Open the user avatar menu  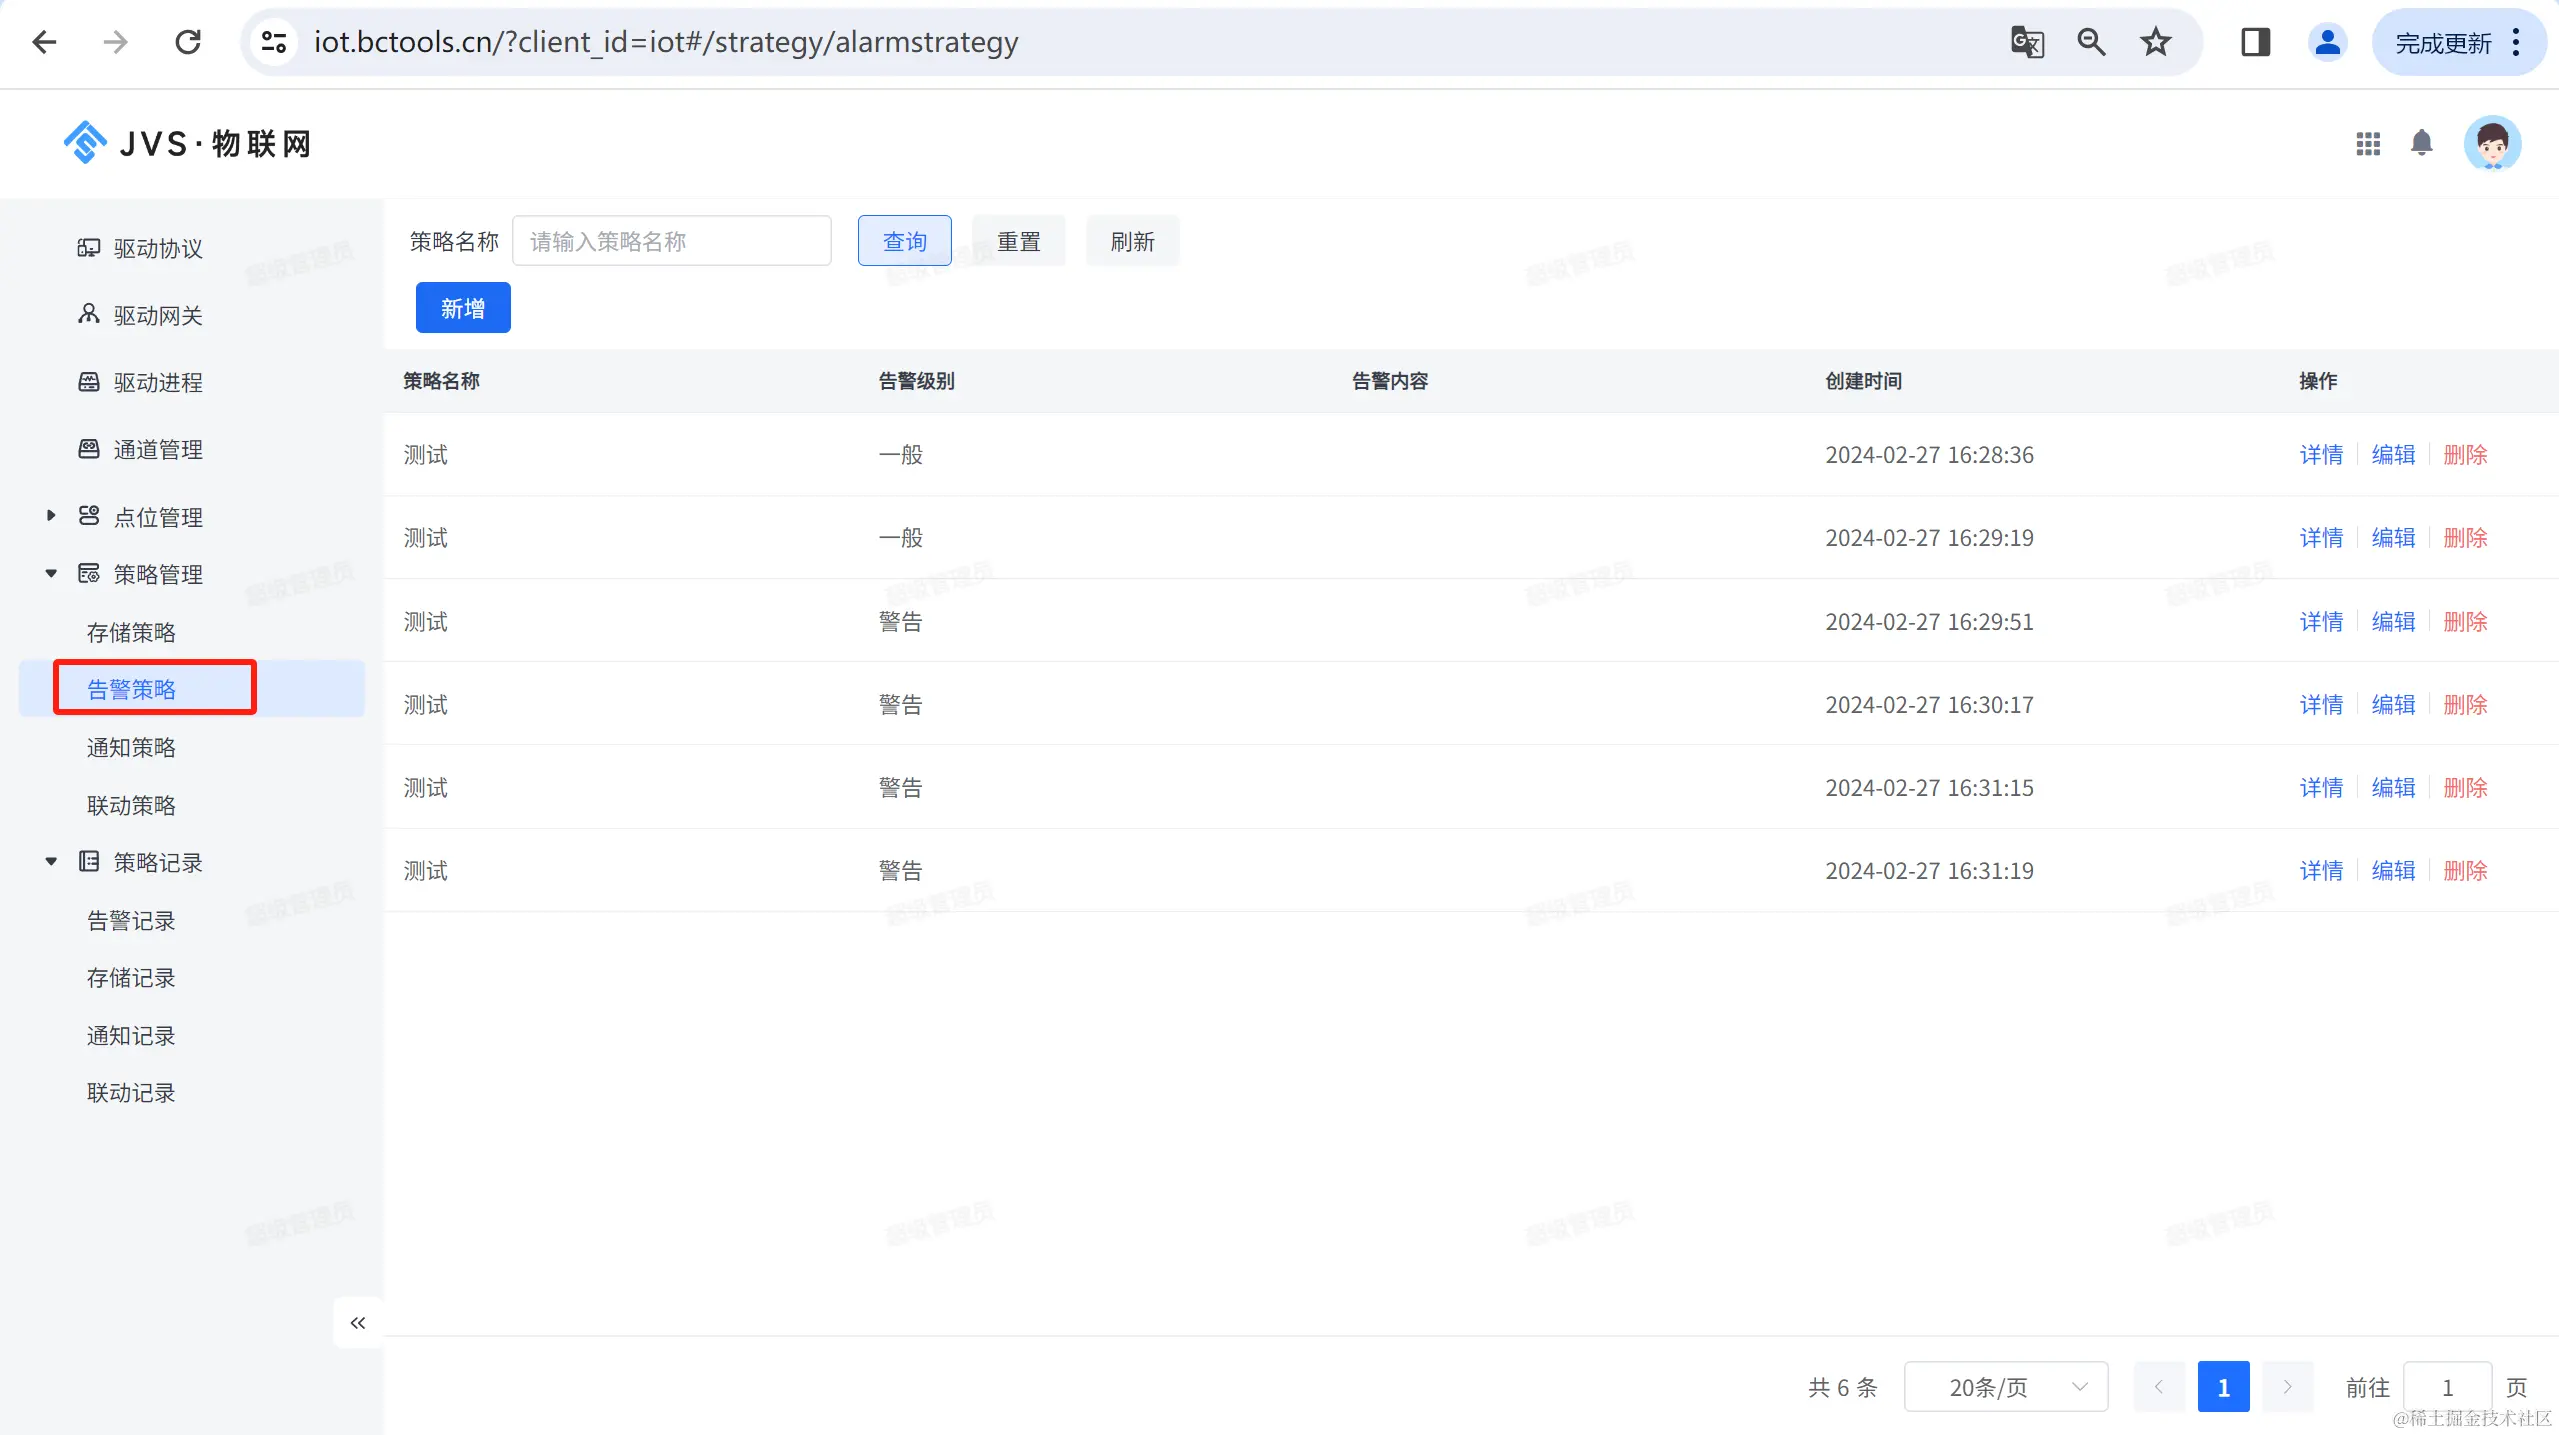pyautogui.click(x=2491, y=144)
